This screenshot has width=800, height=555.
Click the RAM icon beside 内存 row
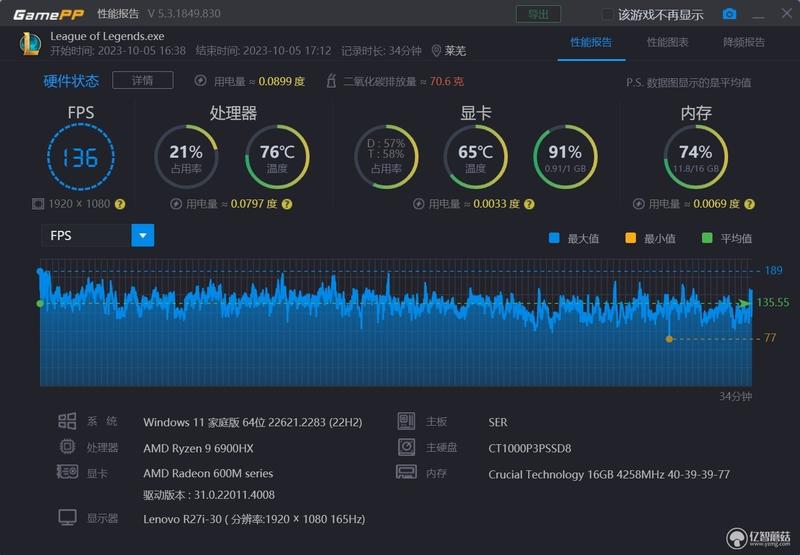(x=406, y=472)
